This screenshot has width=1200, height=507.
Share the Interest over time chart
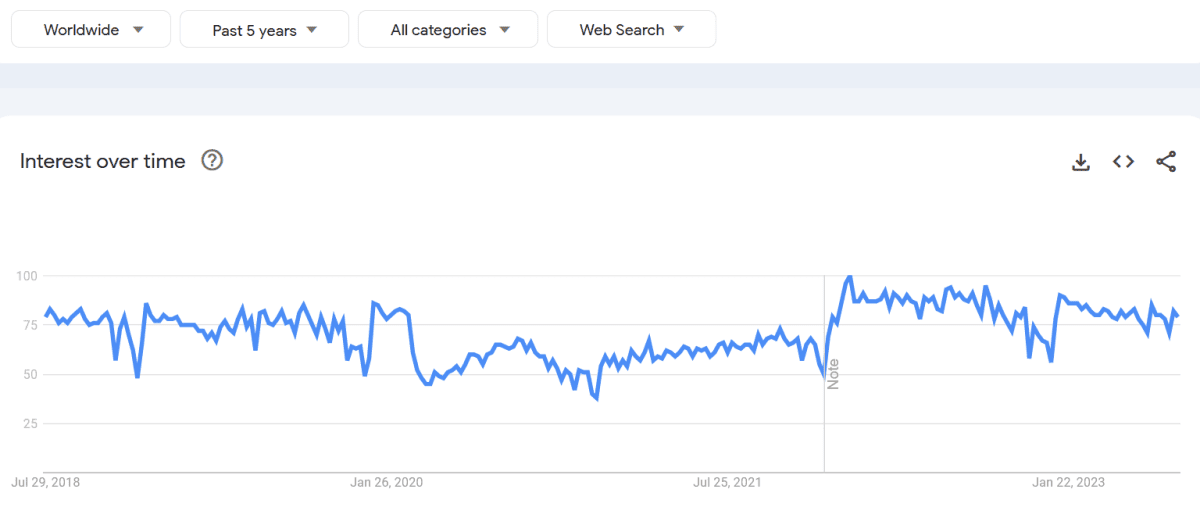pyautogui.click(x=1166, y=162)
